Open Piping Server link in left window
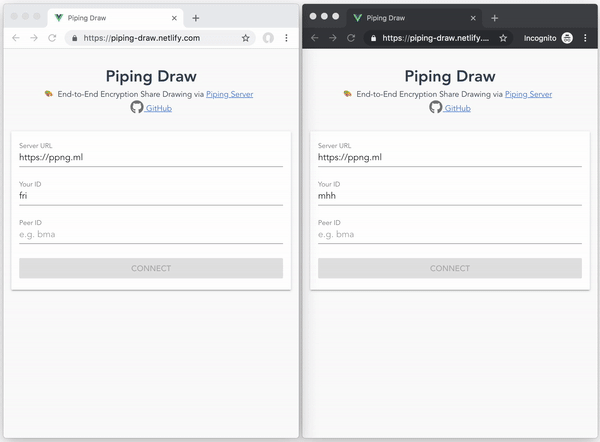This screenshot has width=600, height=442. [230, 94]
